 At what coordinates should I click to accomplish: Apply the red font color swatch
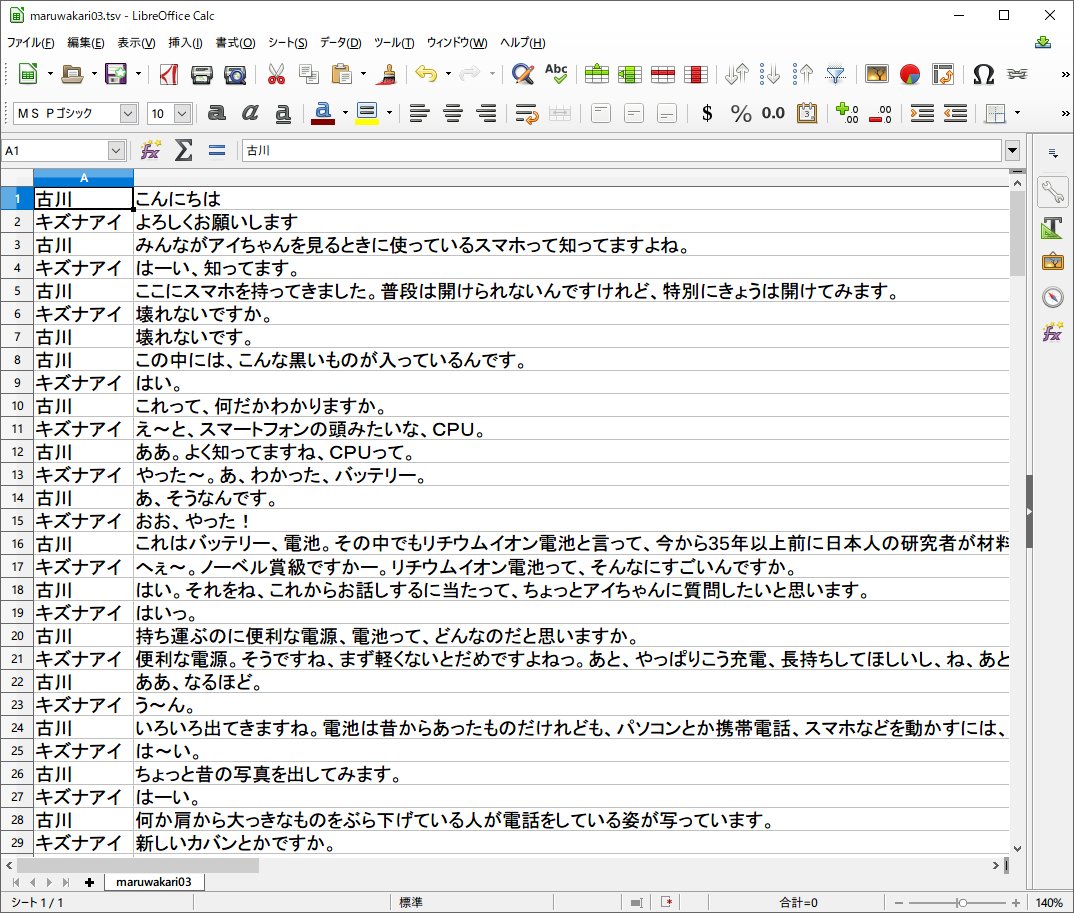323,113
